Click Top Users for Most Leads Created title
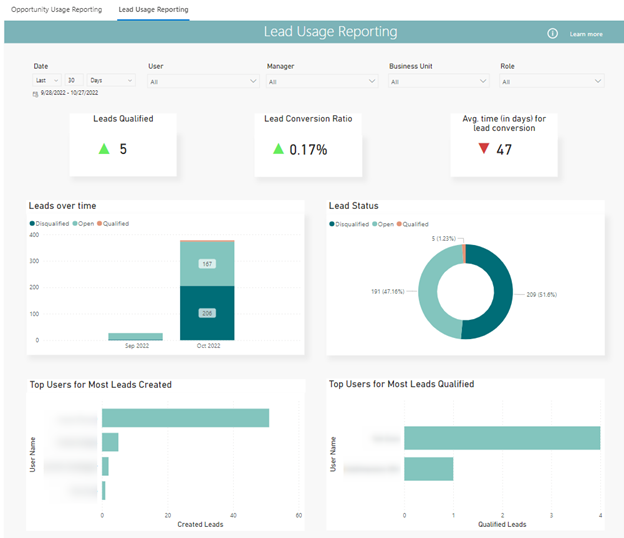The height and width of the screenshot is (538, 624). pos(101,385)
